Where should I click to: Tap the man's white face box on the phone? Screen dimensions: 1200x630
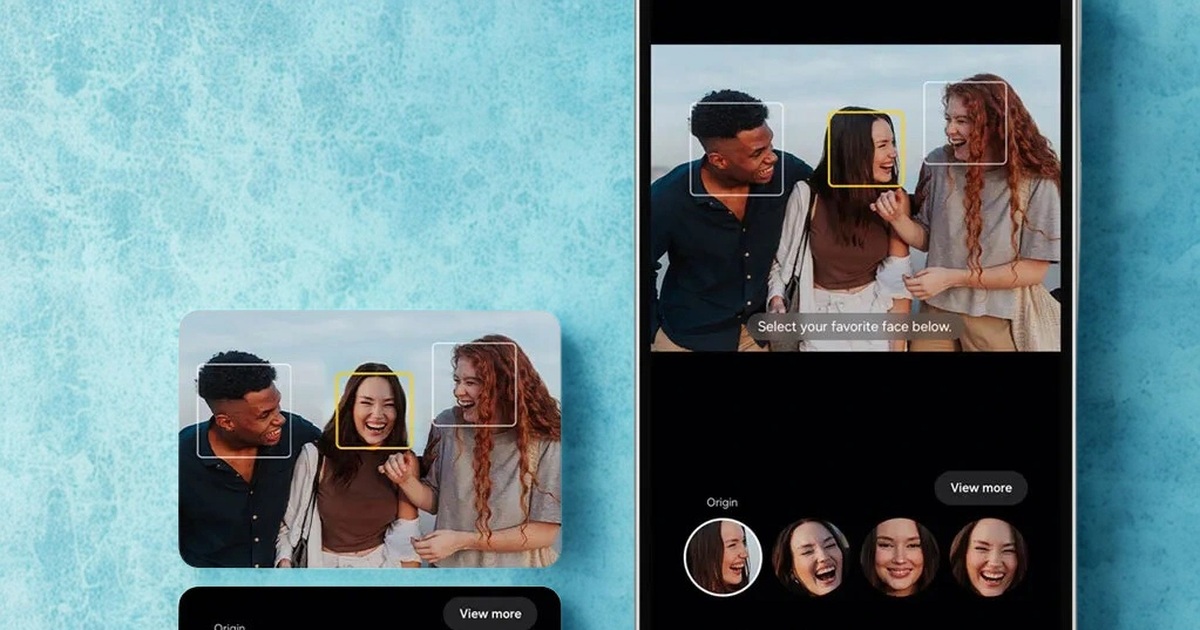pyautogui.click(x=736, y=149)
